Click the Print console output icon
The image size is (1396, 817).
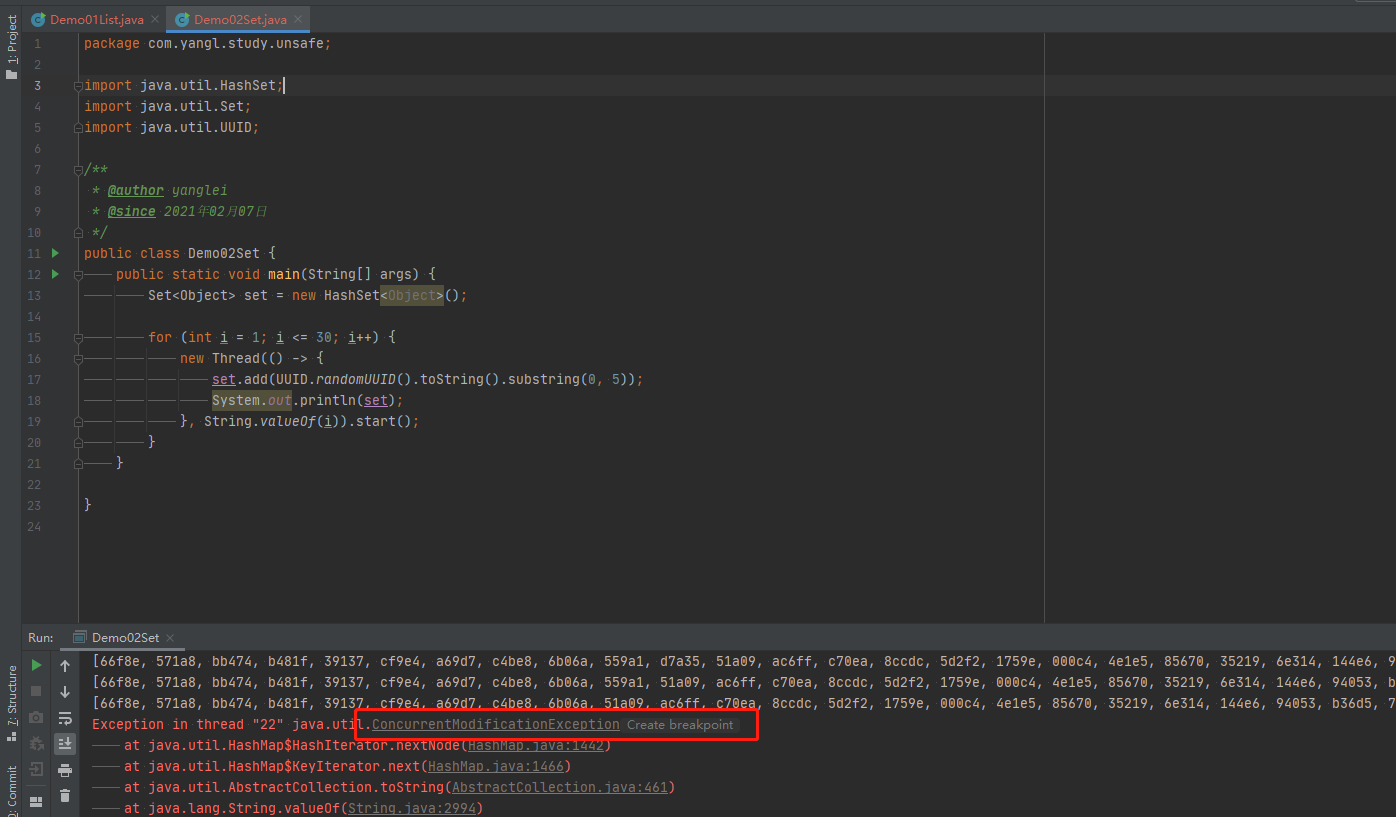(65, 770)
